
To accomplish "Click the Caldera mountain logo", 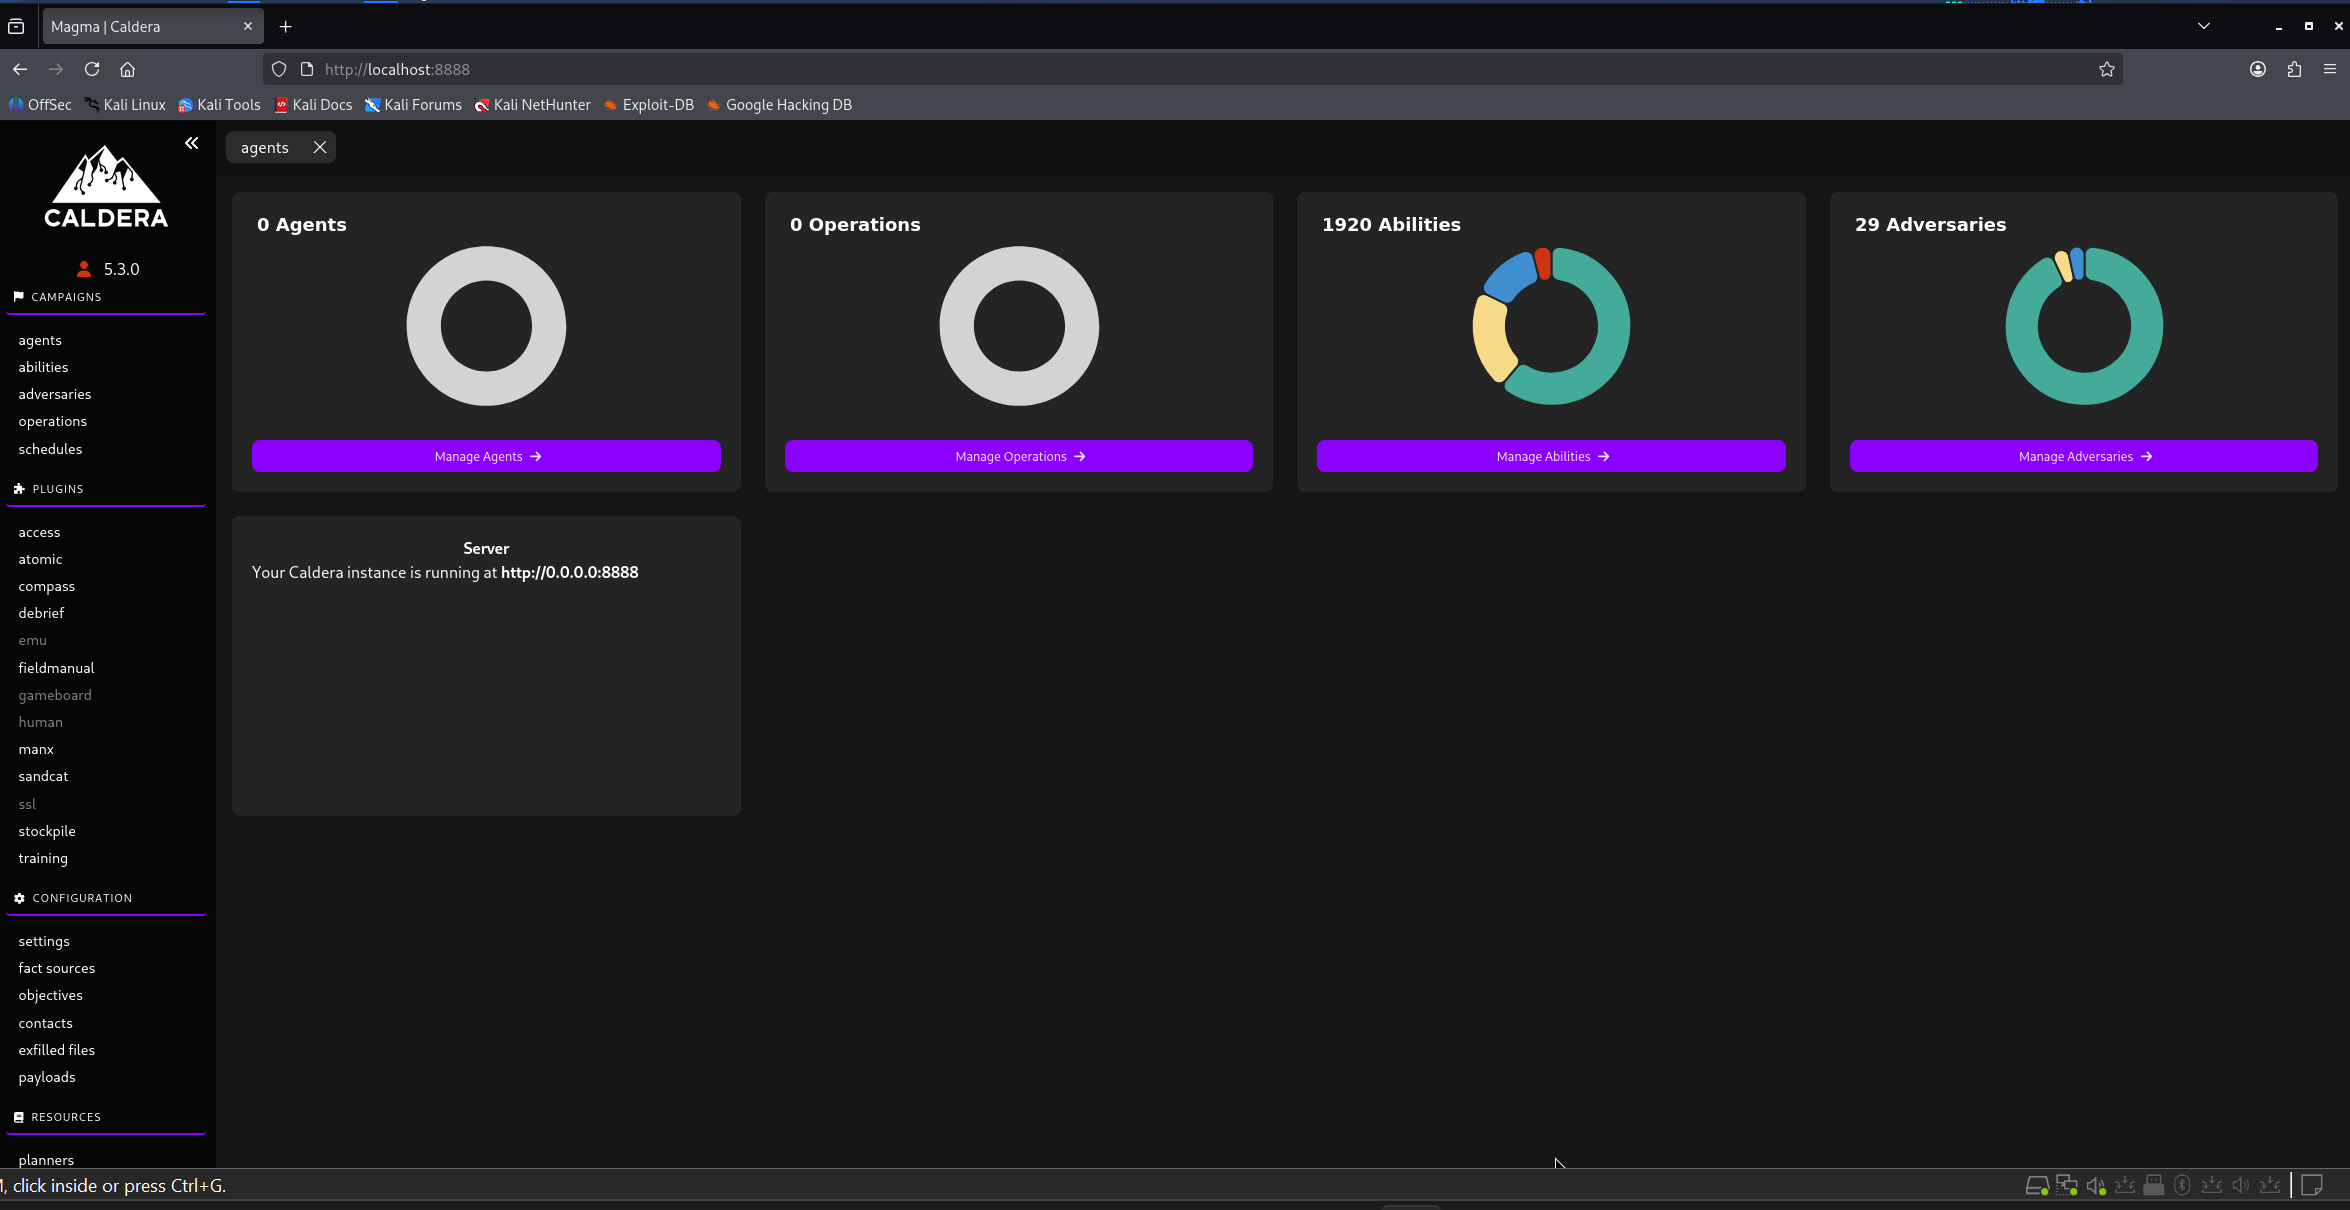I will 106,187.
